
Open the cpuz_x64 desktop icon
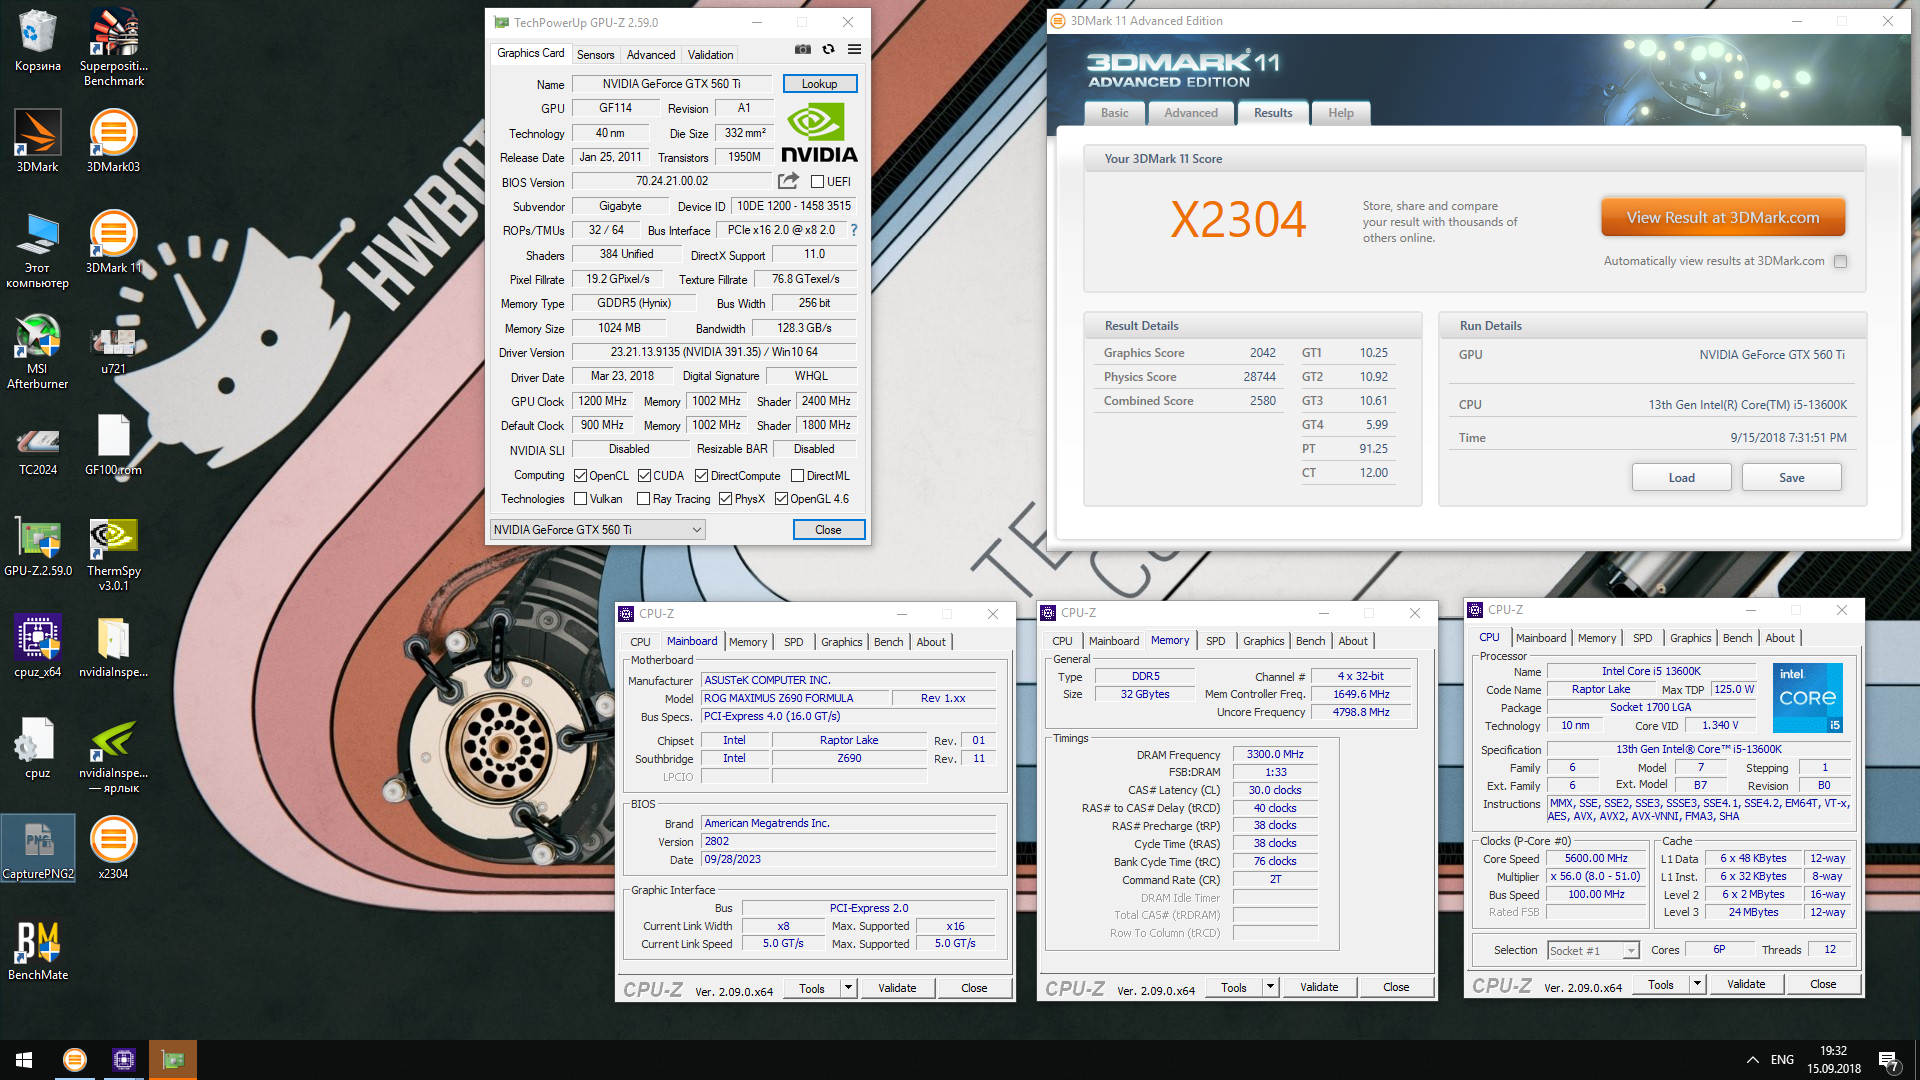[x=38, y=647]
